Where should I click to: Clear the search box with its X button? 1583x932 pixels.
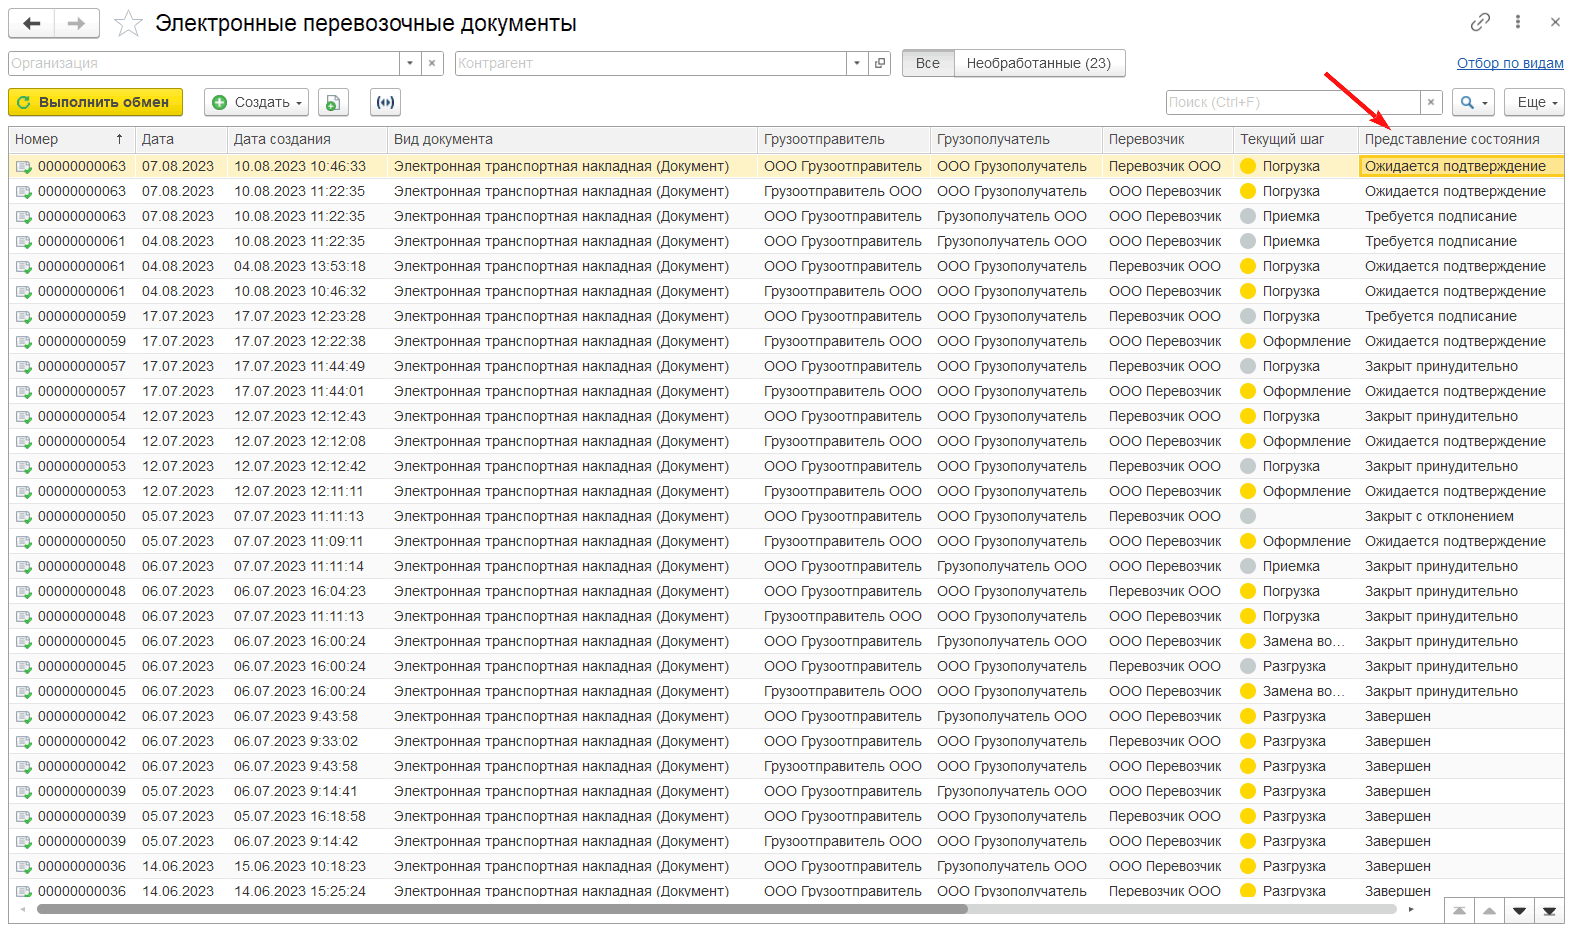(1431, 102)
